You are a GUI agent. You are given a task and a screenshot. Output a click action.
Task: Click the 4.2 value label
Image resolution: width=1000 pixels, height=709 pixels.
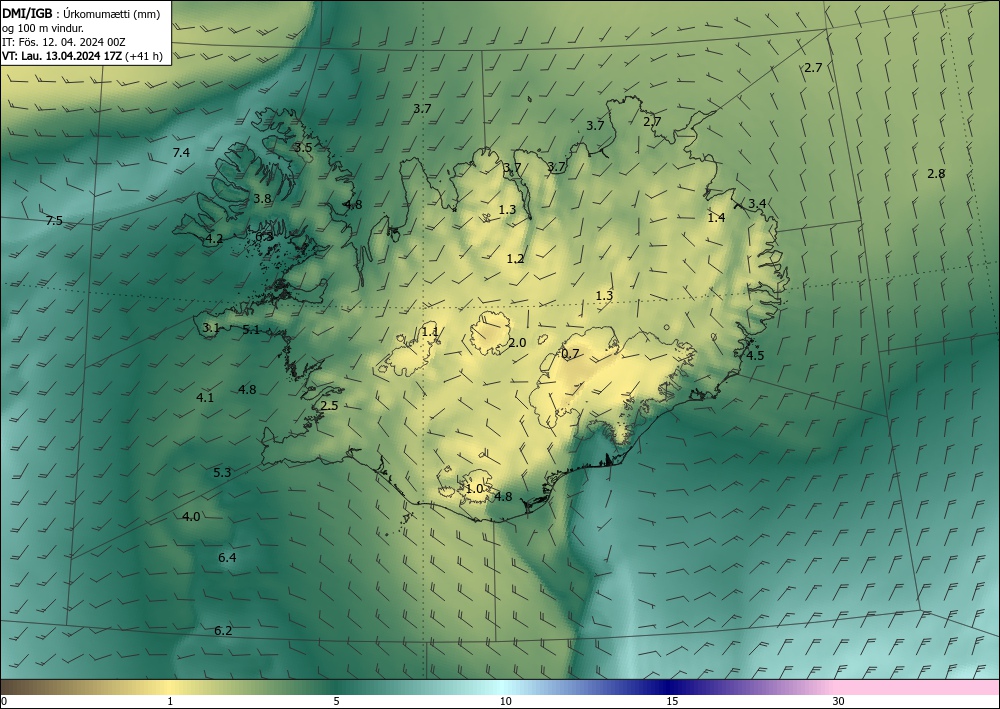tap(214, 239)
